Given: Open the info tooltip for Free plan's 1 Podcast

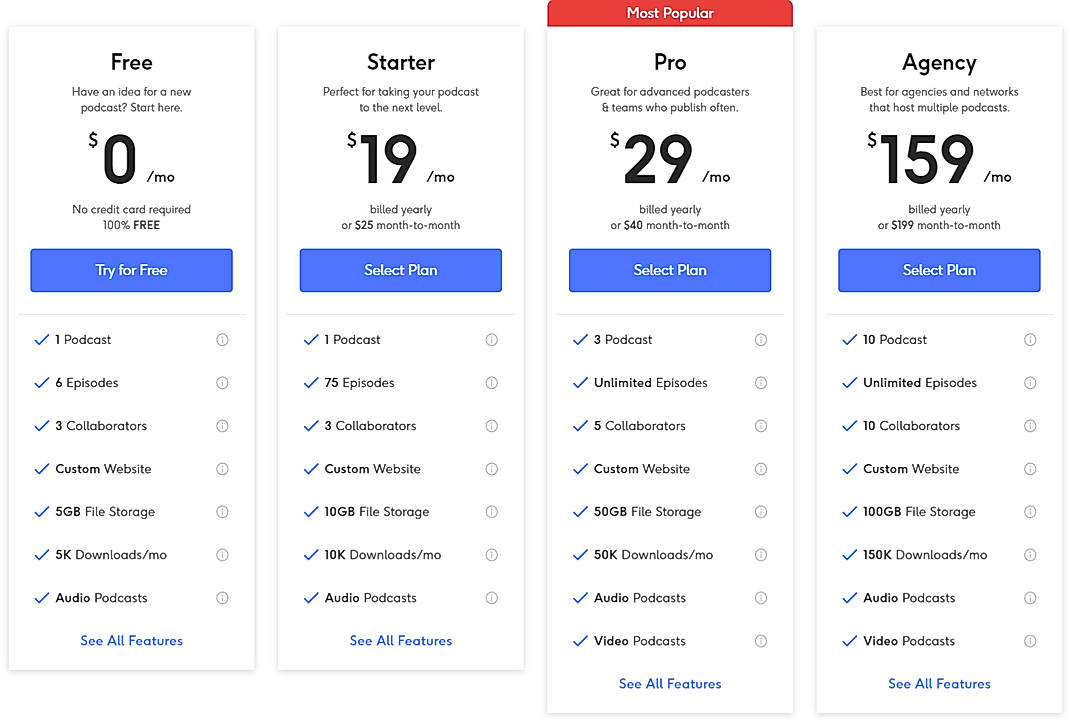Looking at the screenshot, I should [222, 339].
